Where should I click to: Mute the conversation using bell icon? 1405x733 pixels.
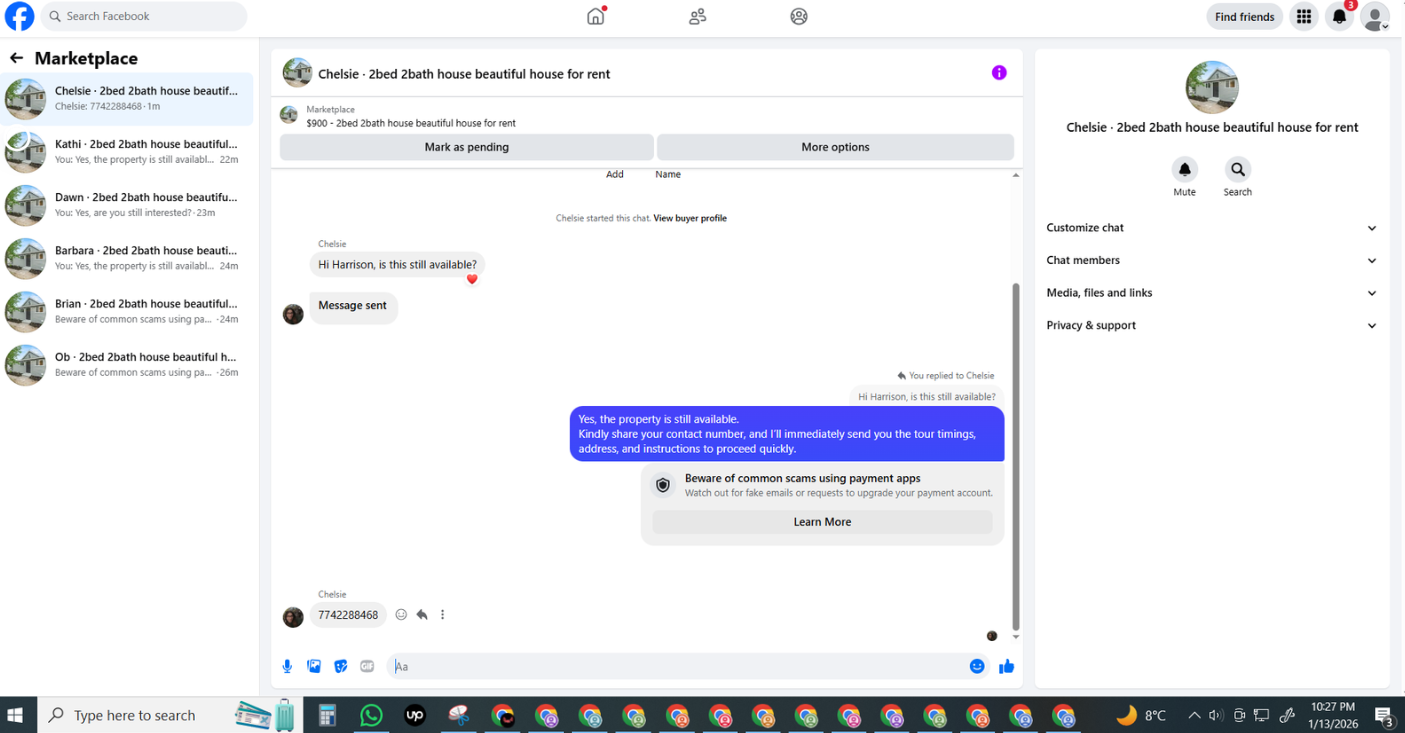[1184, 169]
